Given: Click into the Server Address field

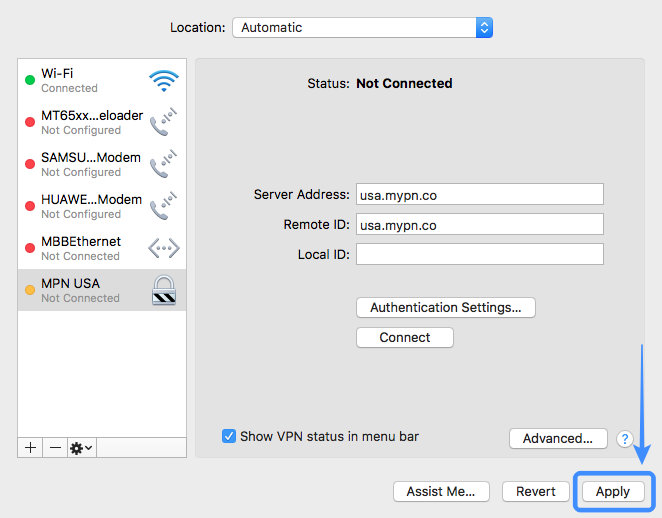Looking at the screenshot, I should point(480,194).
